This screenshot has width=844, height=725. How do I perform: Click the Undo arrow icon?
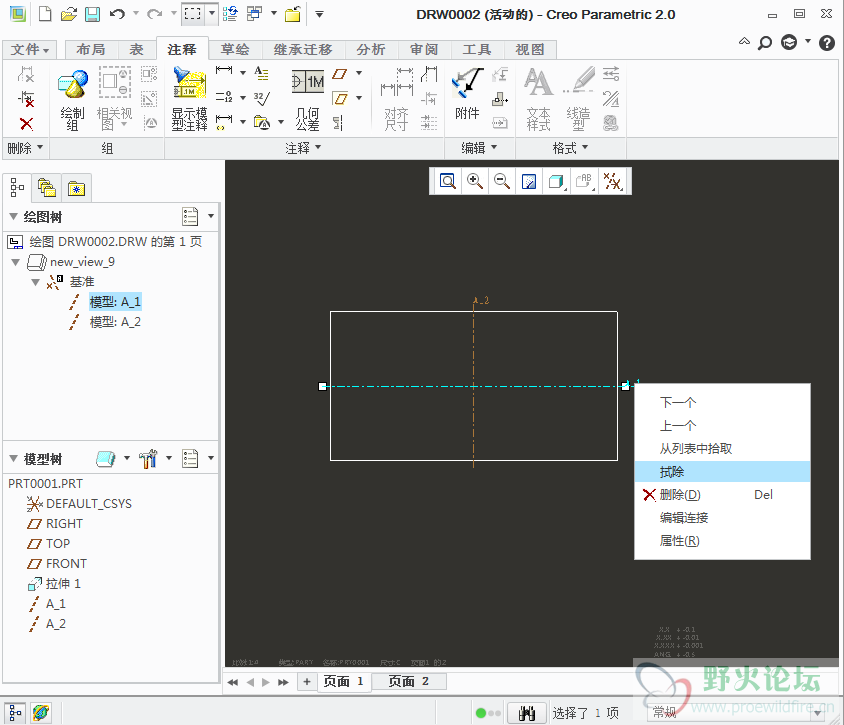[x=117, y=14]
